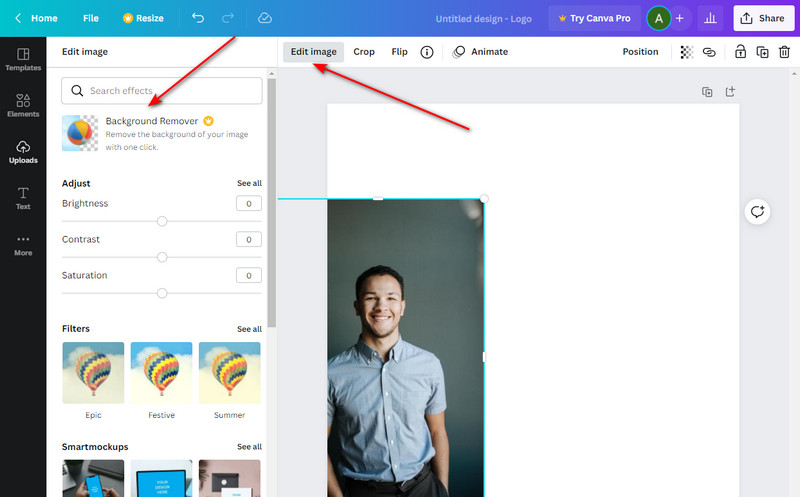Toggle the lock icon for the image
This screenshot has width=800, height=497.
coord(740,52)
